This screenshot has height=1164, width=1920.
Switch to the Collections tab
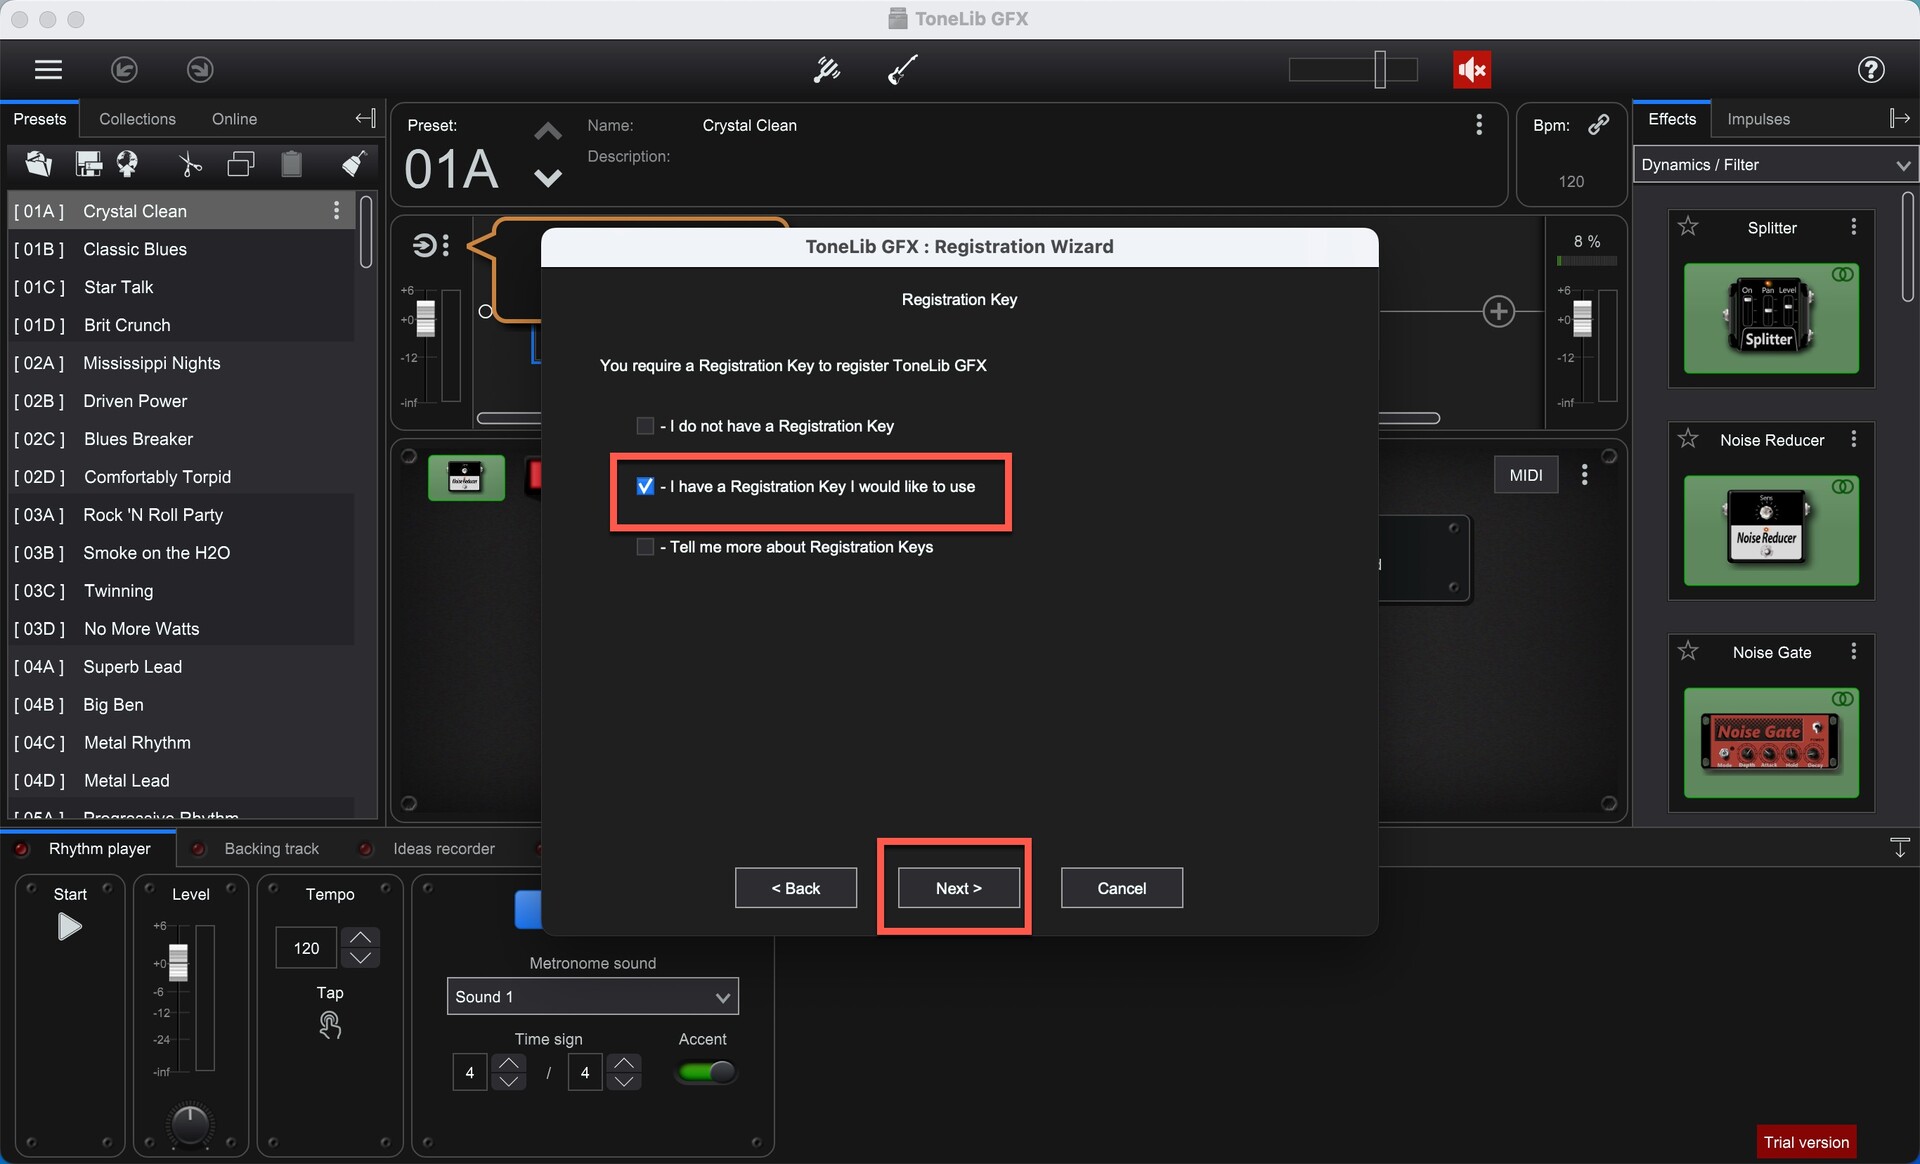click(137, 119)
